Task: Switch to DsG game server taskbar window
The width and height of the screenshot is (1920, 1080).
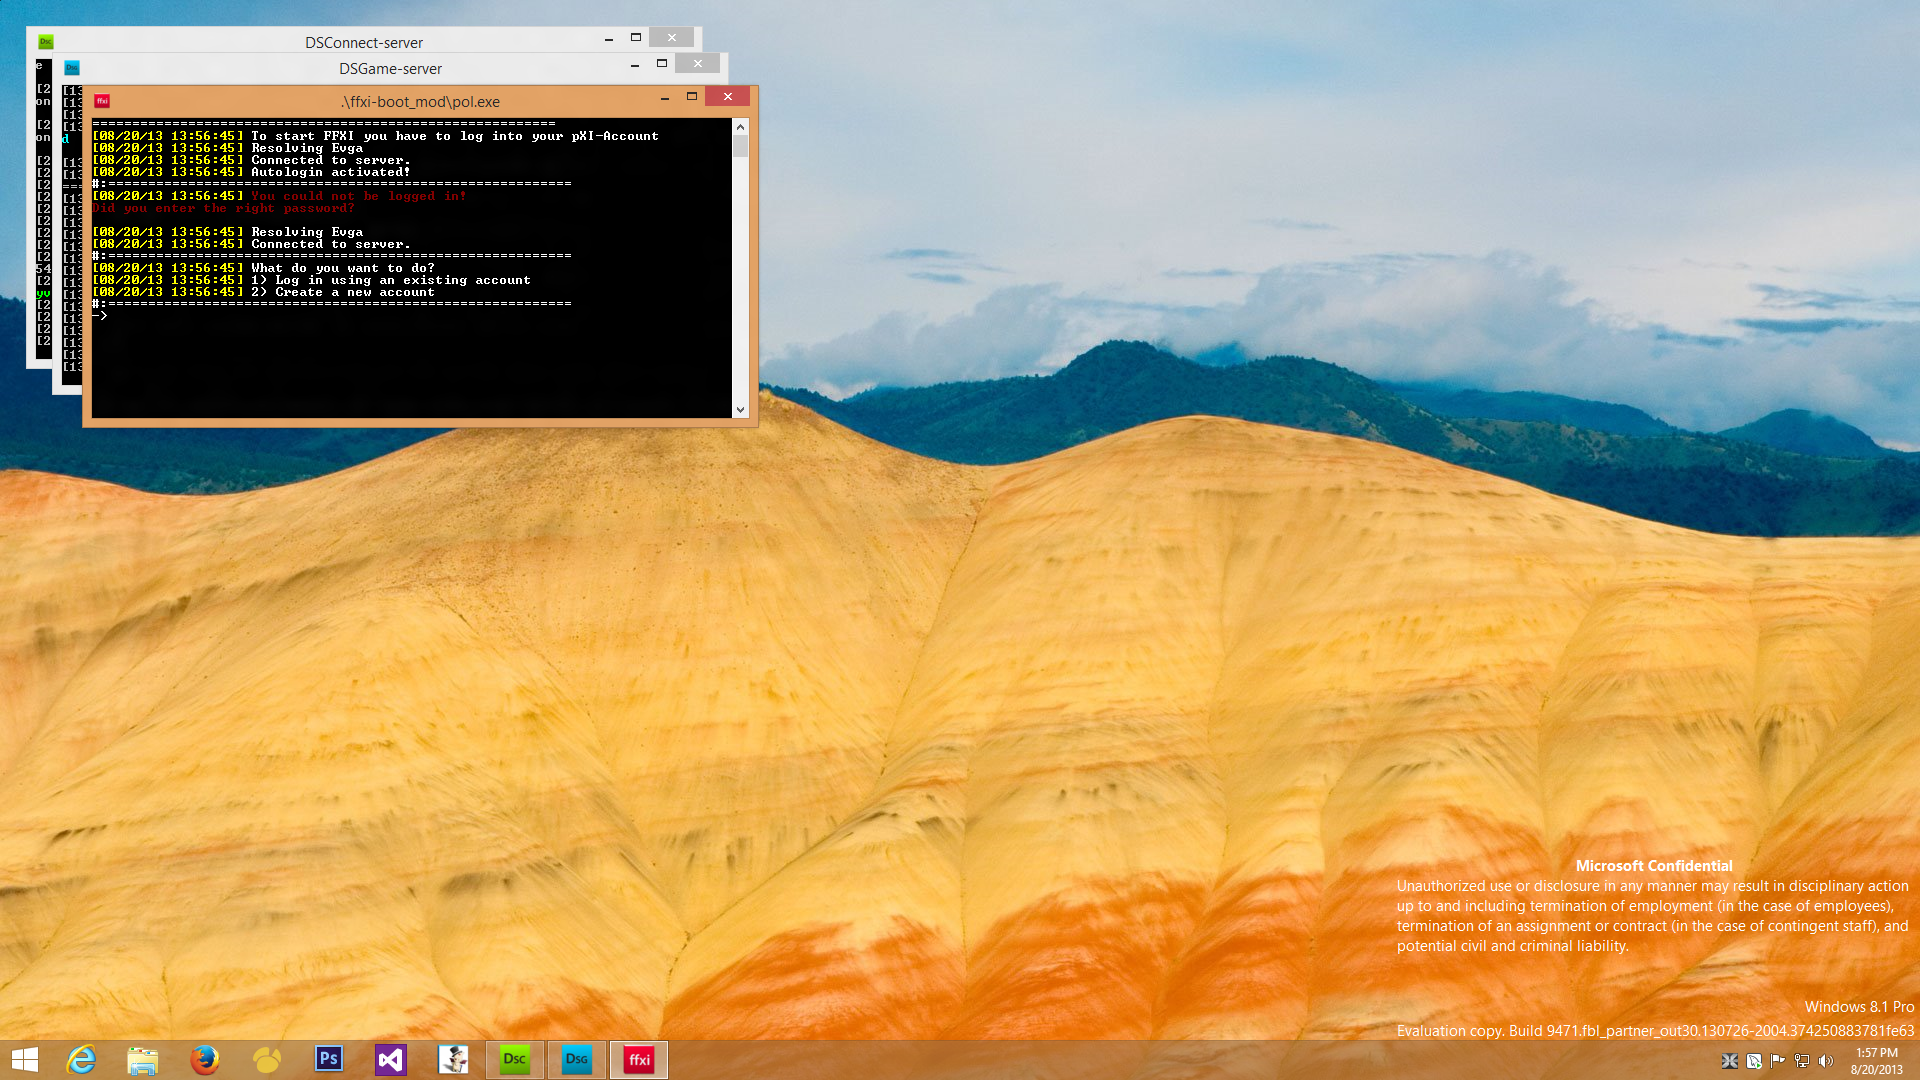Action: (x=577, y=1059)
